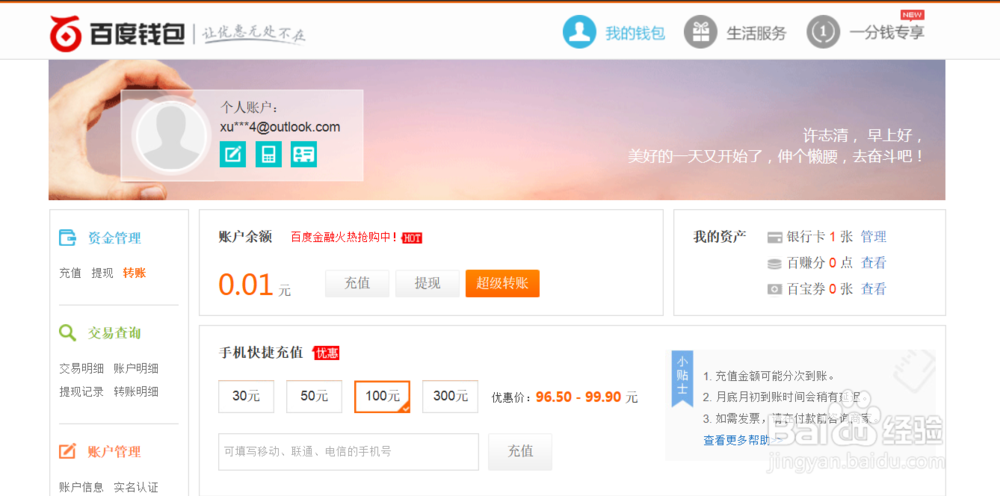This screenshot has height=496, width=1000.
Task: Click the 96.50 - 99.90 discount price
Action: point(578,397)
